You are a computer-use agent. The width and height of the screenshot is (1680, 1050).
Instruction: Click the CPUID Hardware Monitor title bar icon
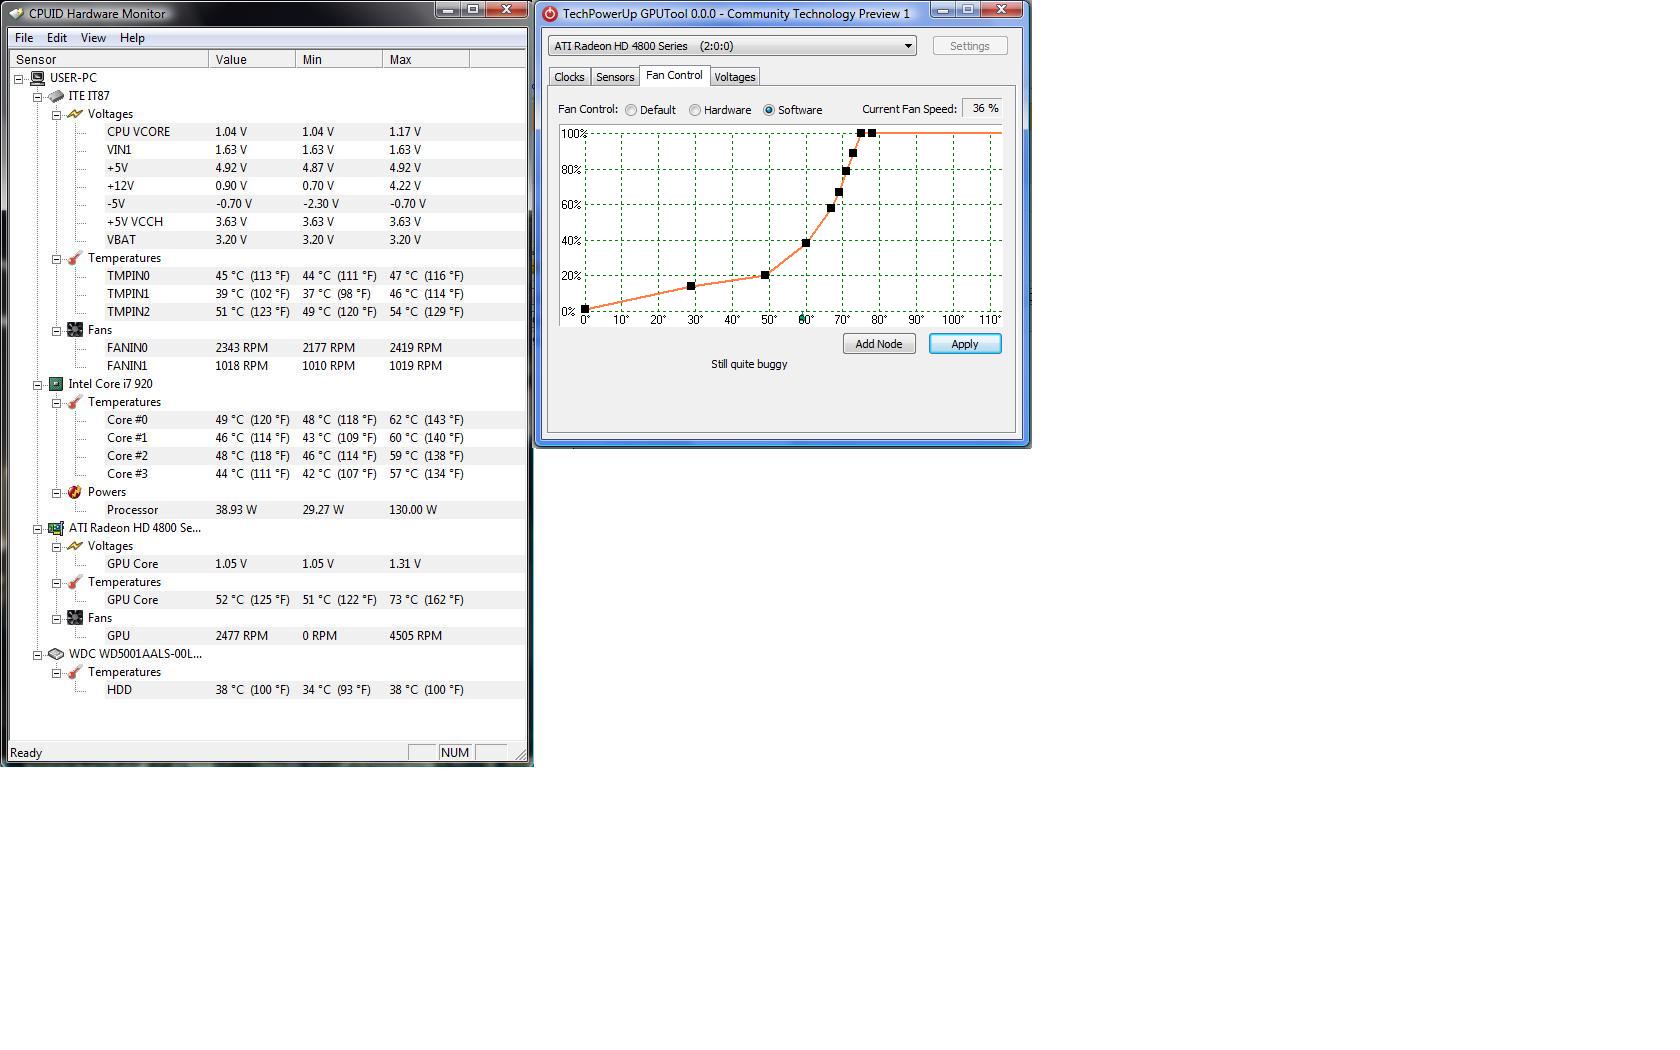(x=17, y=14)
